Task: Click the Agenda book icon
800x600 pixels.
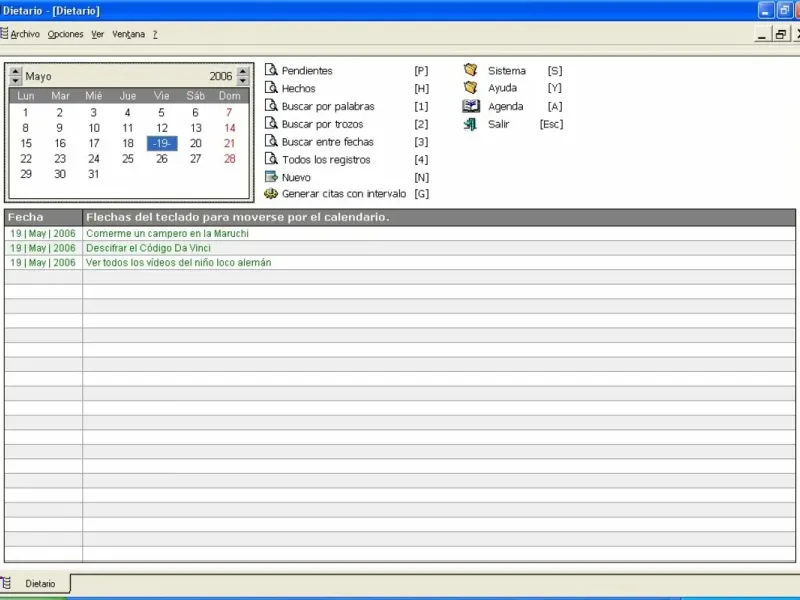Action: [470, 106]
